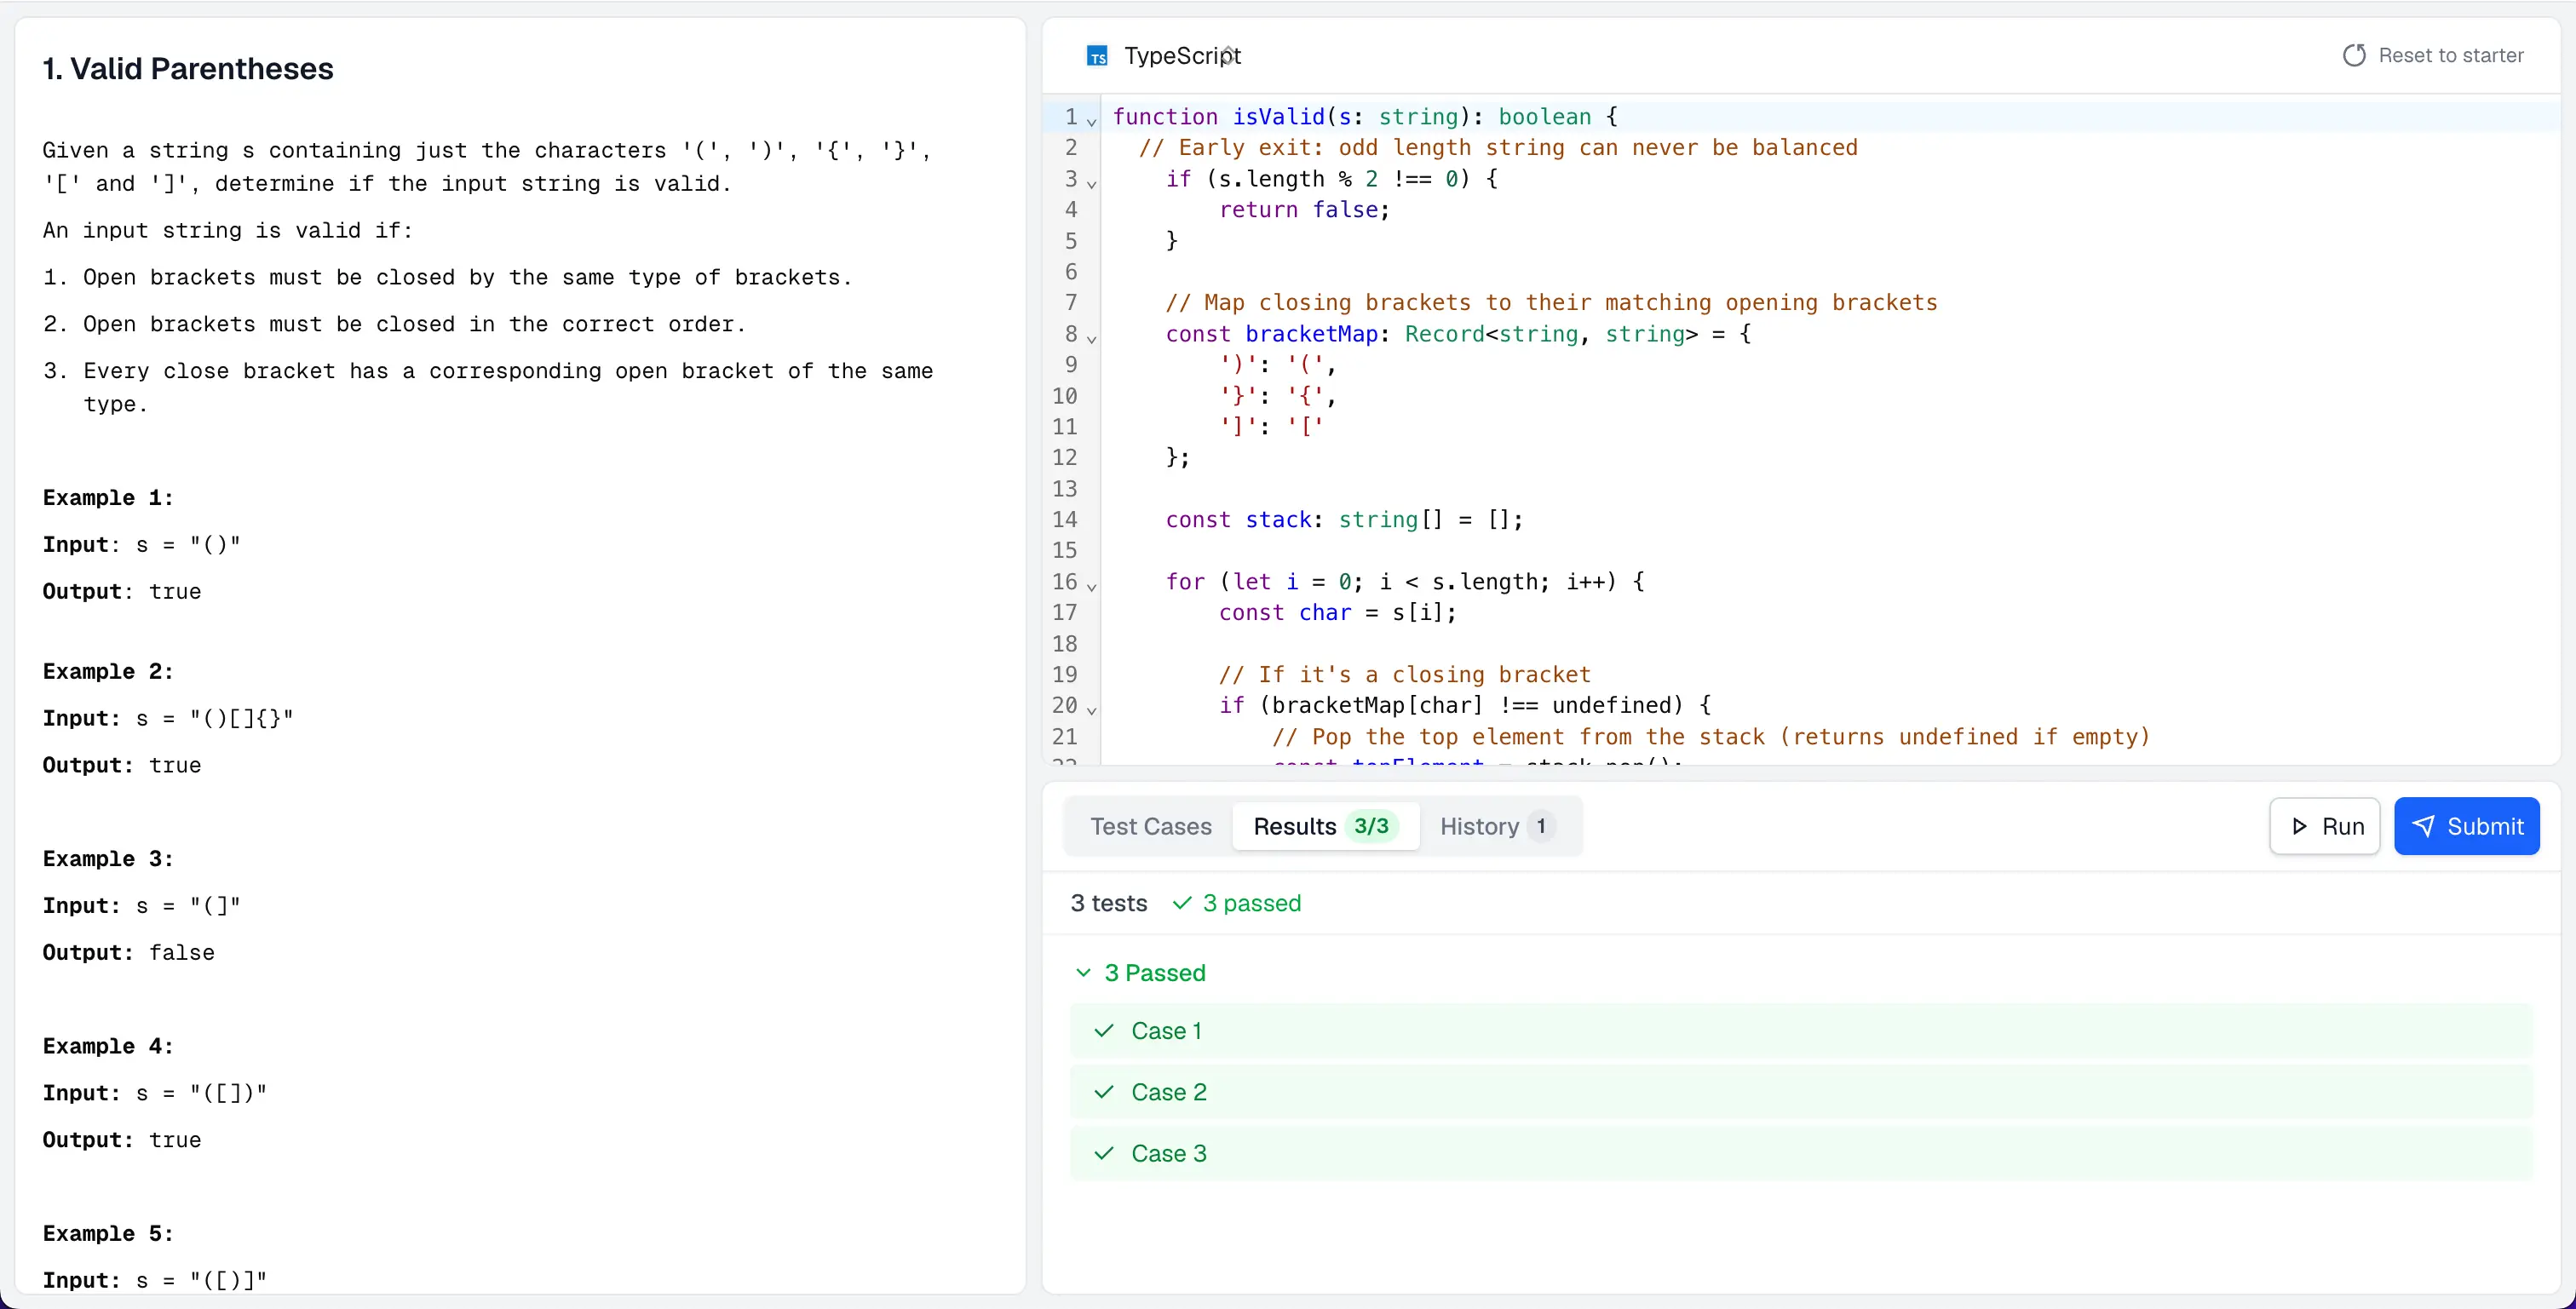
Task: Click the '3 tests' summary text
Action: click(1108, 903)
